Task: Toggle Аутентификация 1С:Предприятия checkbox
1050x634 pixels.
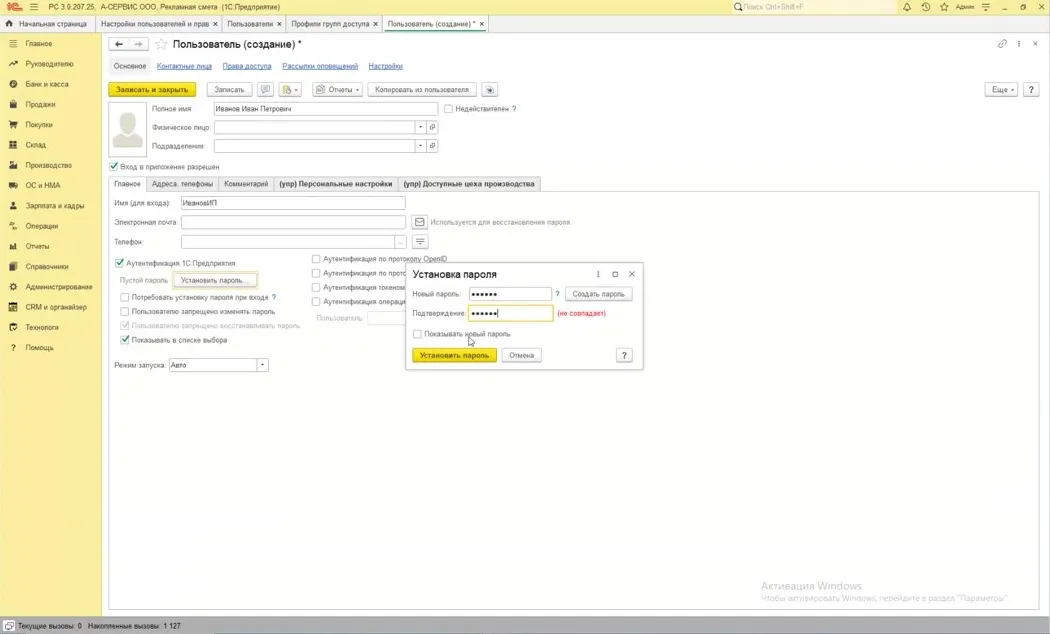Action: point(119,263)
